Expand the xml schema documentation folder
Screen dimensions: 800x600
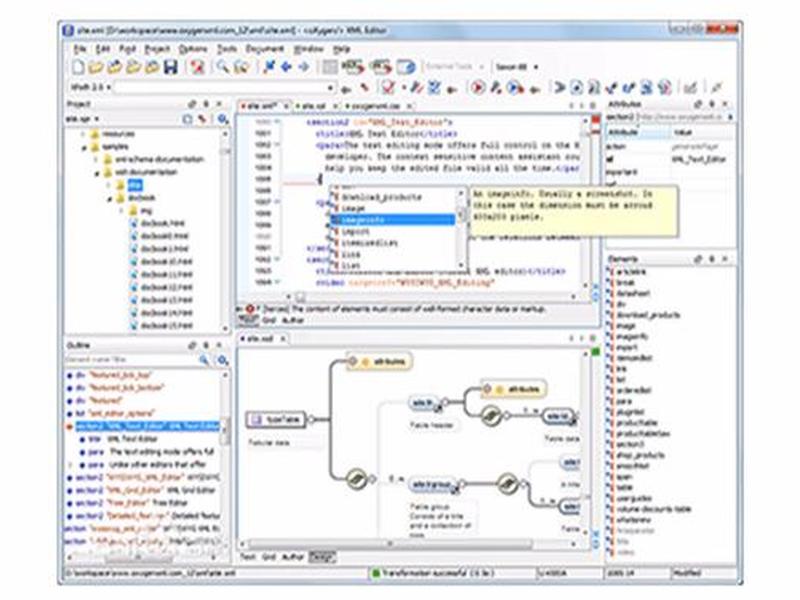coord(96,160)
